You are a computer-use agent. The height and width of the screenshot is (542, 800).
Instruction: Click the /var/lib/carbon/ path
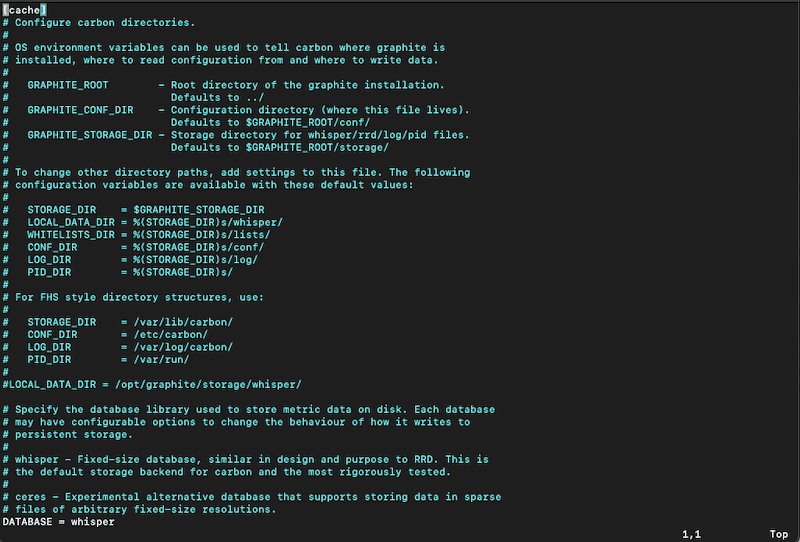tap(183, 323)
